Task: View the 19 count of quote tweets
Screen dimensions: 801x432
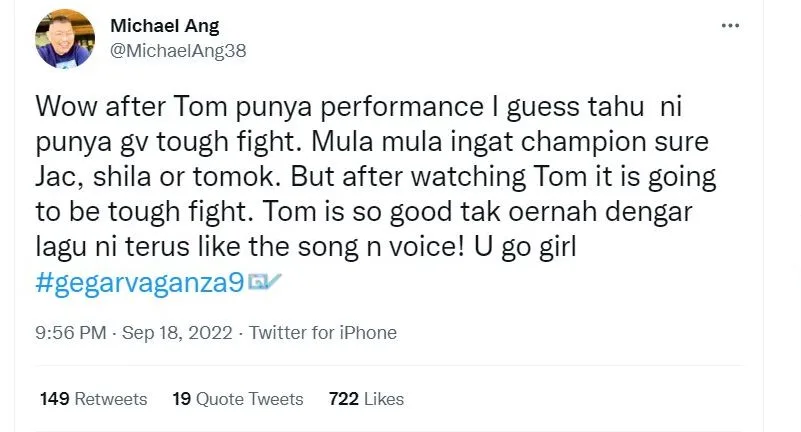Action: tap(181, 399)
